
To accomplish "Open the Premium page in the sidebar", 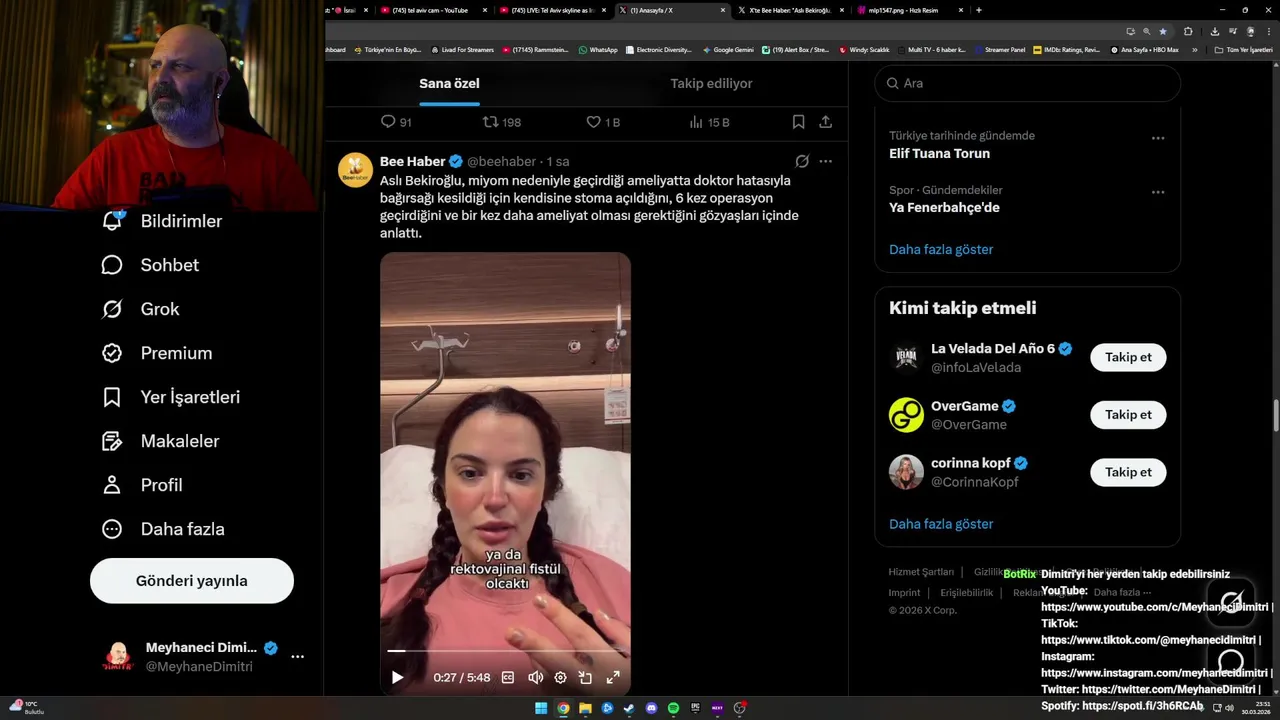I will [x=157, y=353].
